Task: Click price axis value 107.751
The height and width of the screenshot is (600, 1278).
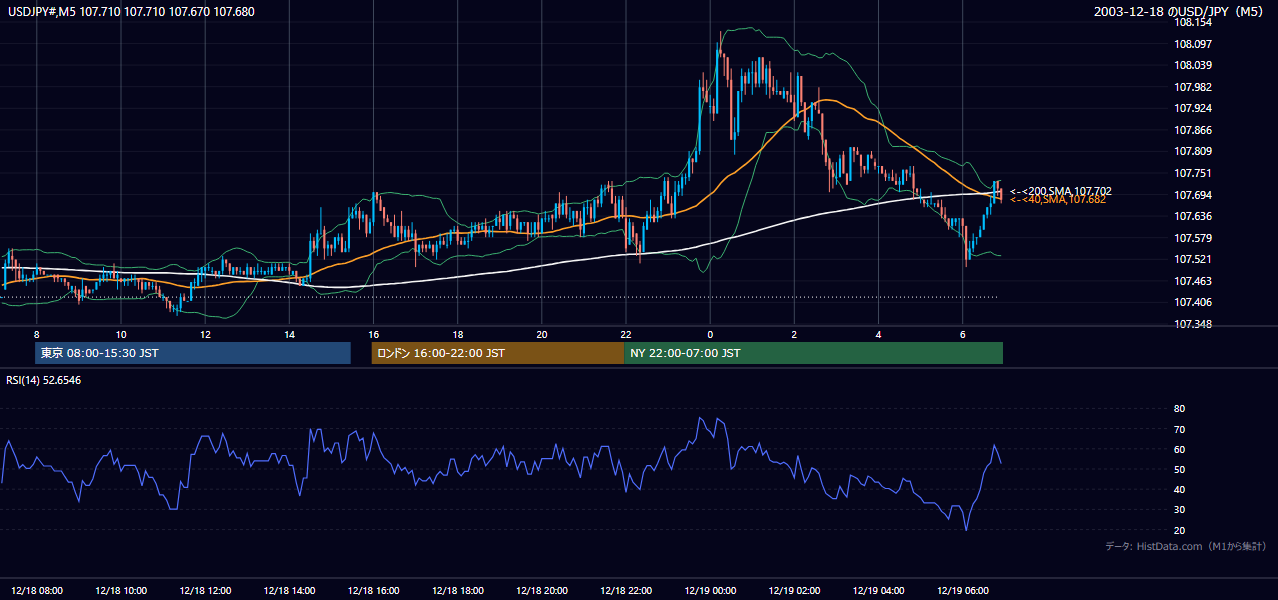Action: 1193,173
